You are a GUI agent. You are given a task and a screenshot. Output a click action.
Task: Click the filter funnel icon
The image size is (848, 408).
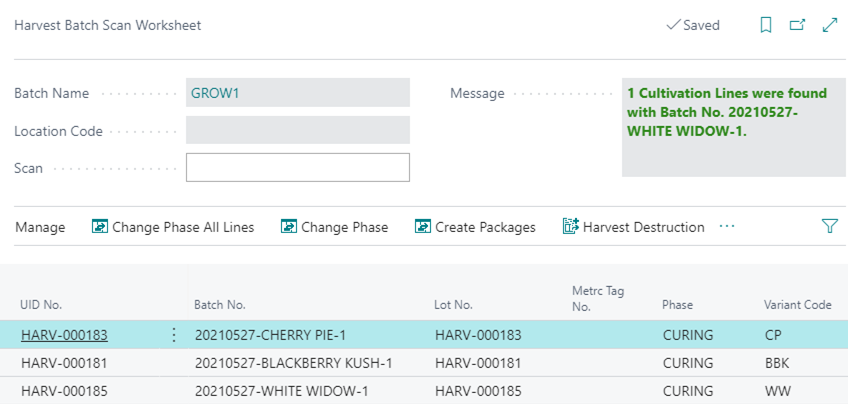829,227
